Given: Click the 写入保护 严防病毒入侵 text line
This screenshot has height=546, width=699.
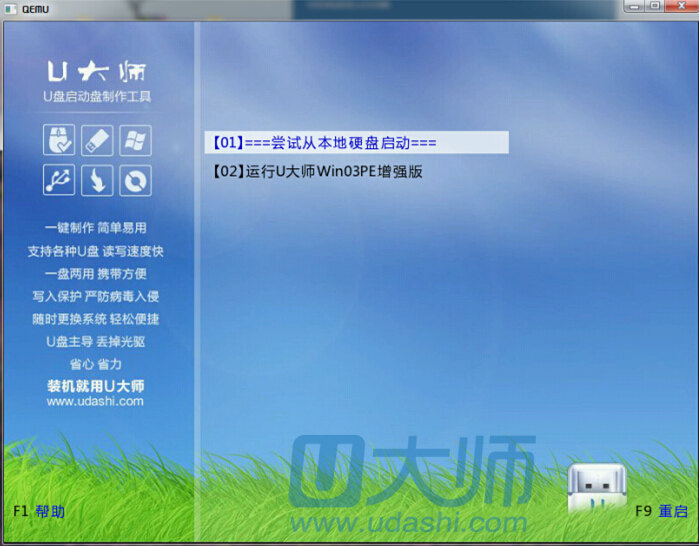Looking at the screenshot, I should click(x=95, y=296).
